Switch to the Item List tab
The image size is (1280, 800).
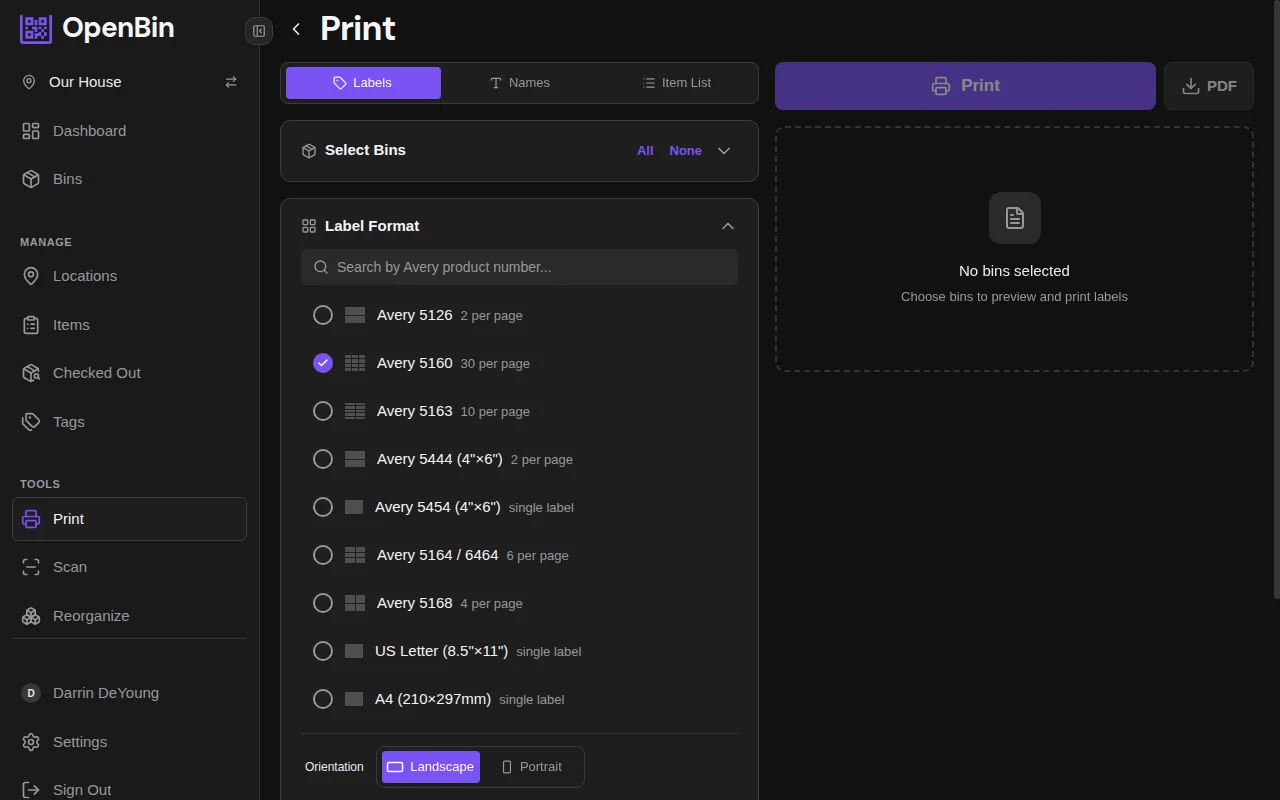(676, 83)
